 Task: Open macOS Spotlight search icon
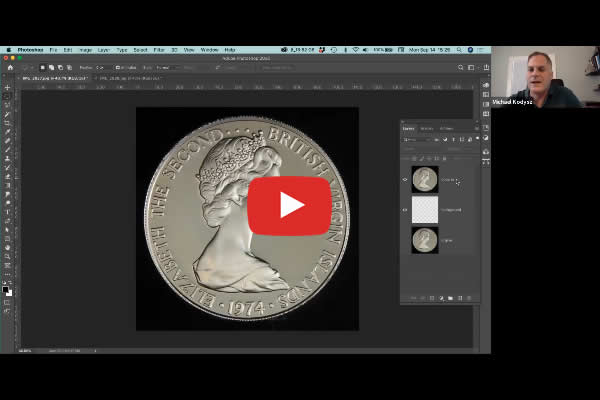click(459, 50)
